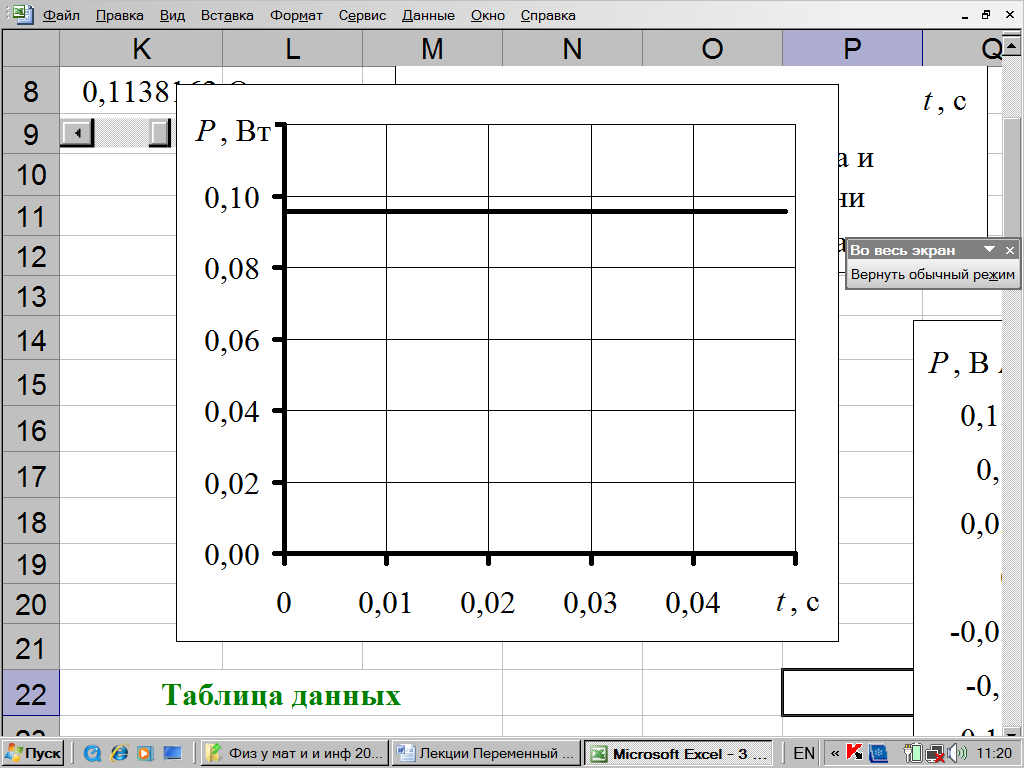Open the Сервис menu
The height and width of the screenshot is (768, 1024).
click(x=362, y=15)
